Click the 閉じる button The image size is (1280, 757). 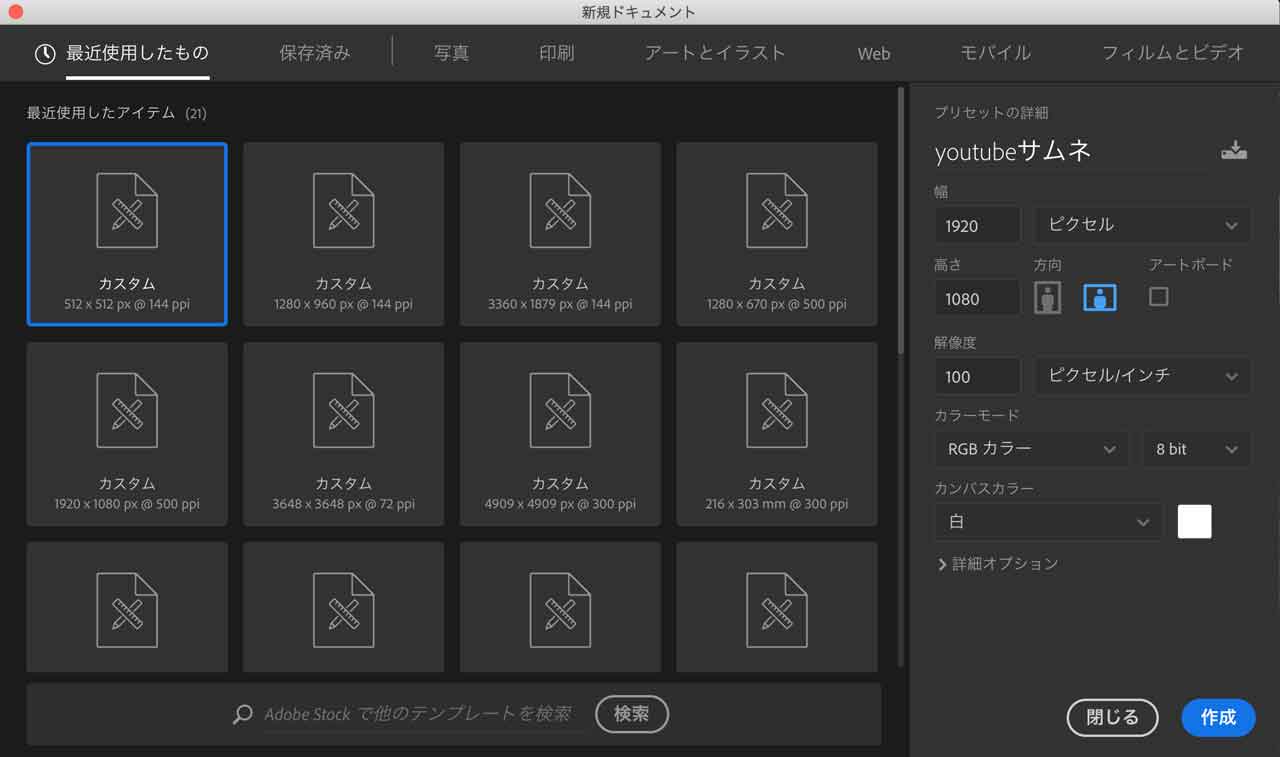pos(1112,717)
